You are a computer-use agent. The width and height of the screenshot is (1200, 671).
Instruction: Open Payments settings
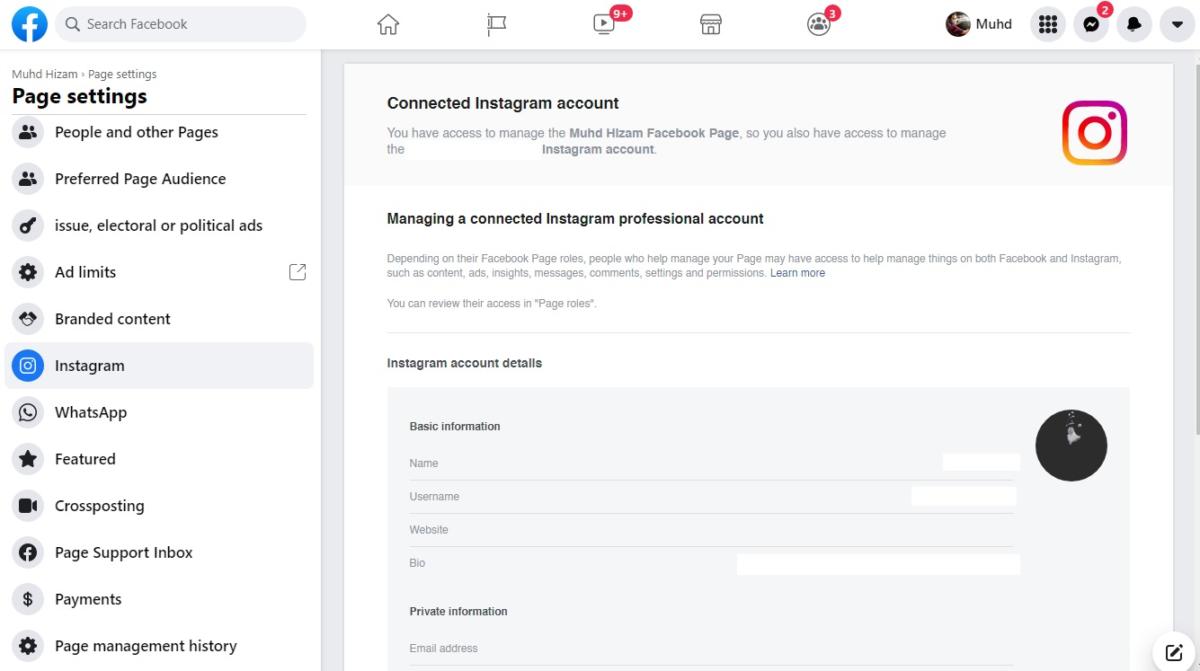160,599
